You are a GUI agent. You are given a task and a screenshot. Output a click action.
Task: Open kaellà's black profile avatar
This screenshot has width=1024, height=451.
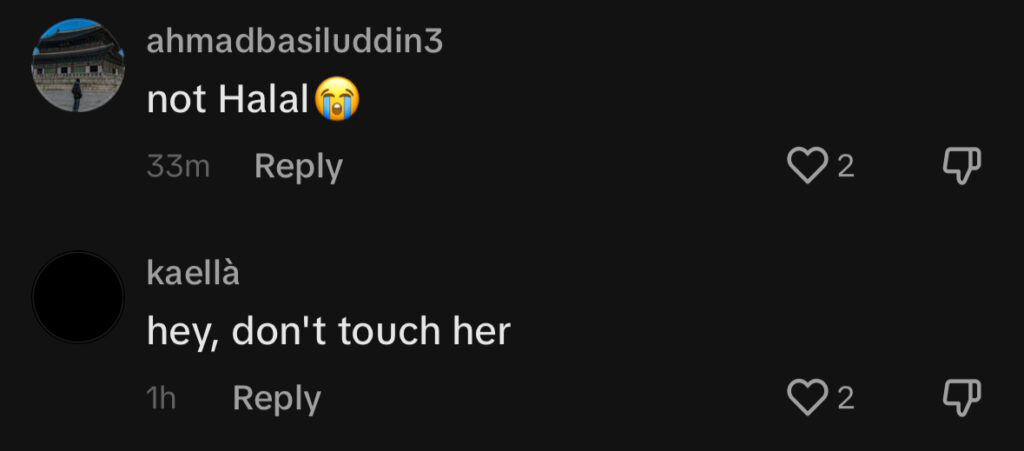[78, 297]
